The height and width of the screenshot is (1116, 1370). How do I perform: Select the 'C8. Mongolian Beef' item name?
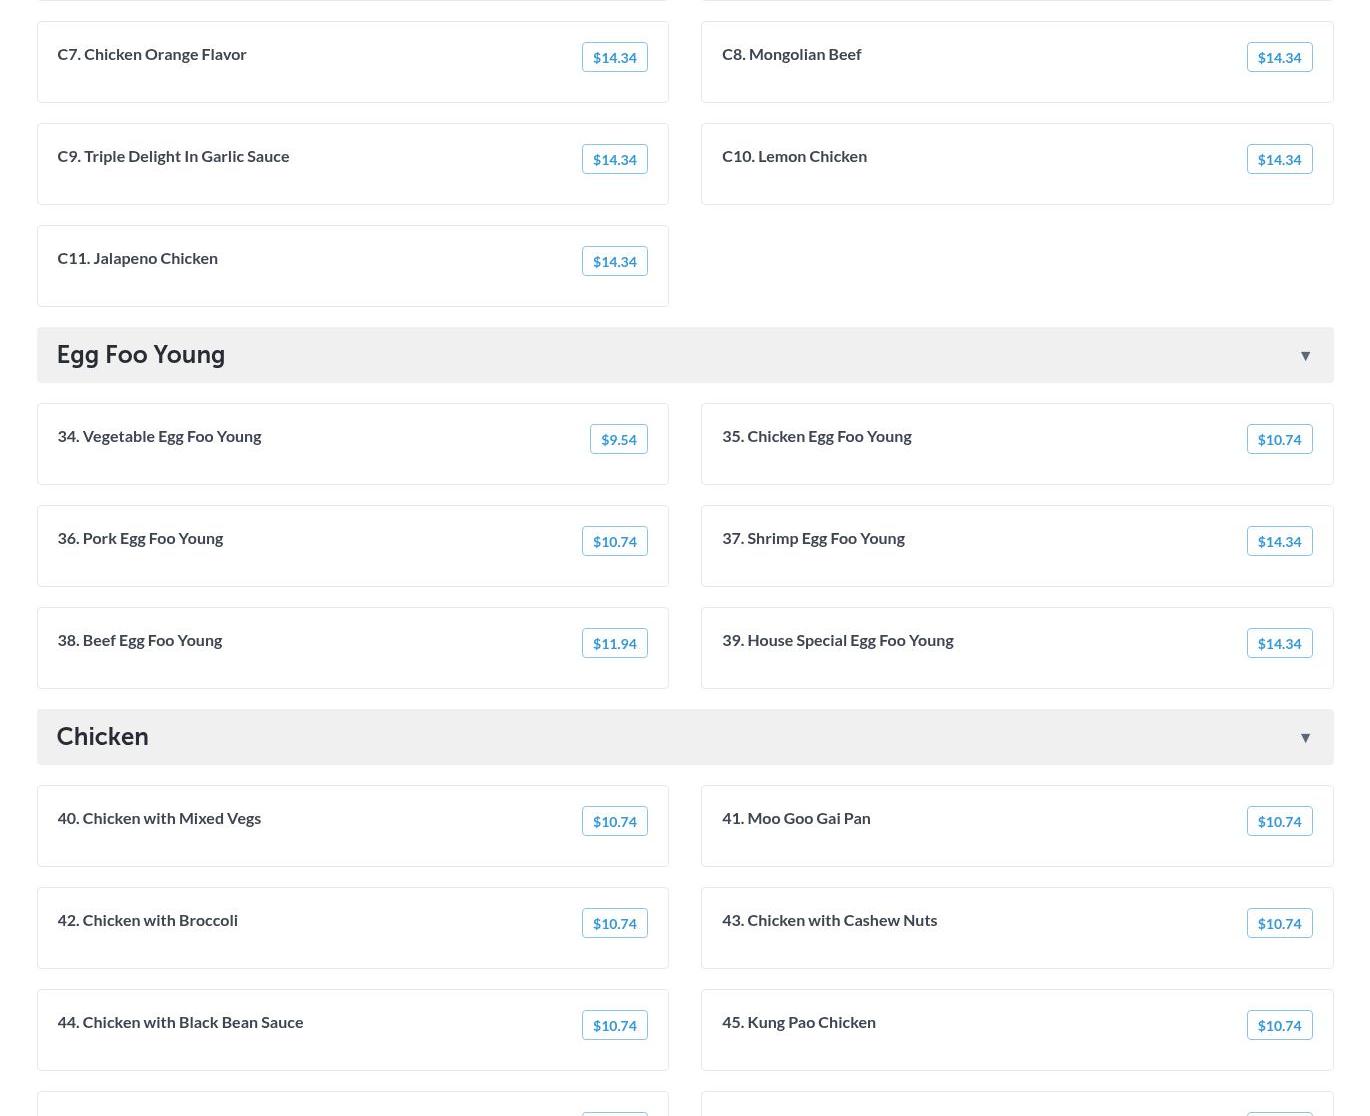pyautogui.click(x=791, y=54)
